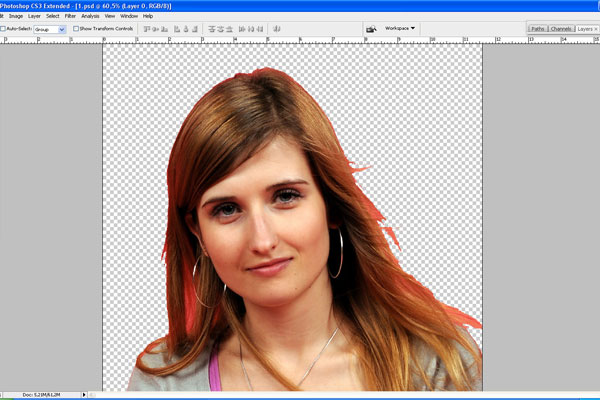This screenshot has height=400, width=600.
Task: Switch to the Paths tab
Action: coord(538,29)
